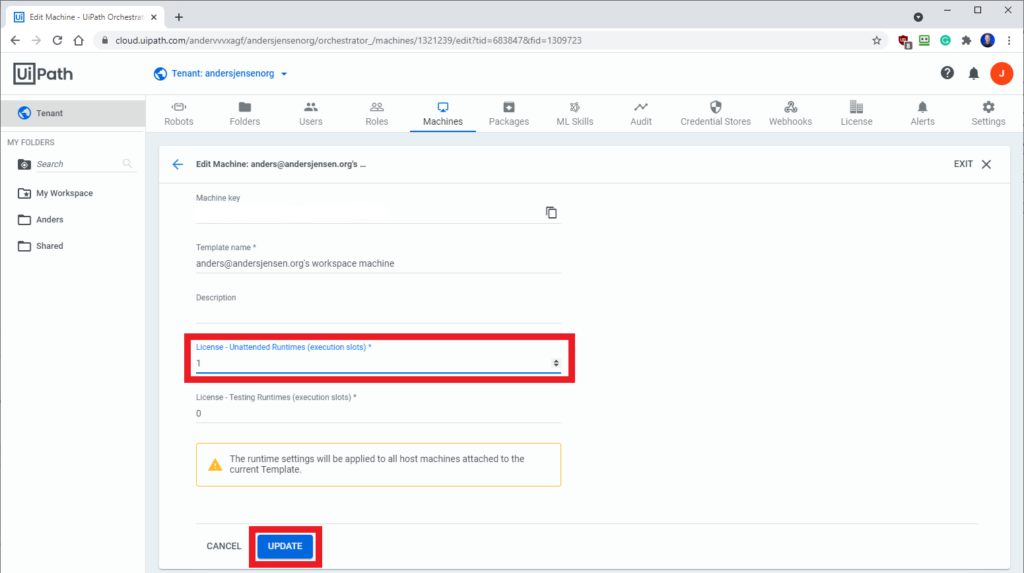Click the Template name field
Screen dimensions: 1024x573
[x=378, y=263]
